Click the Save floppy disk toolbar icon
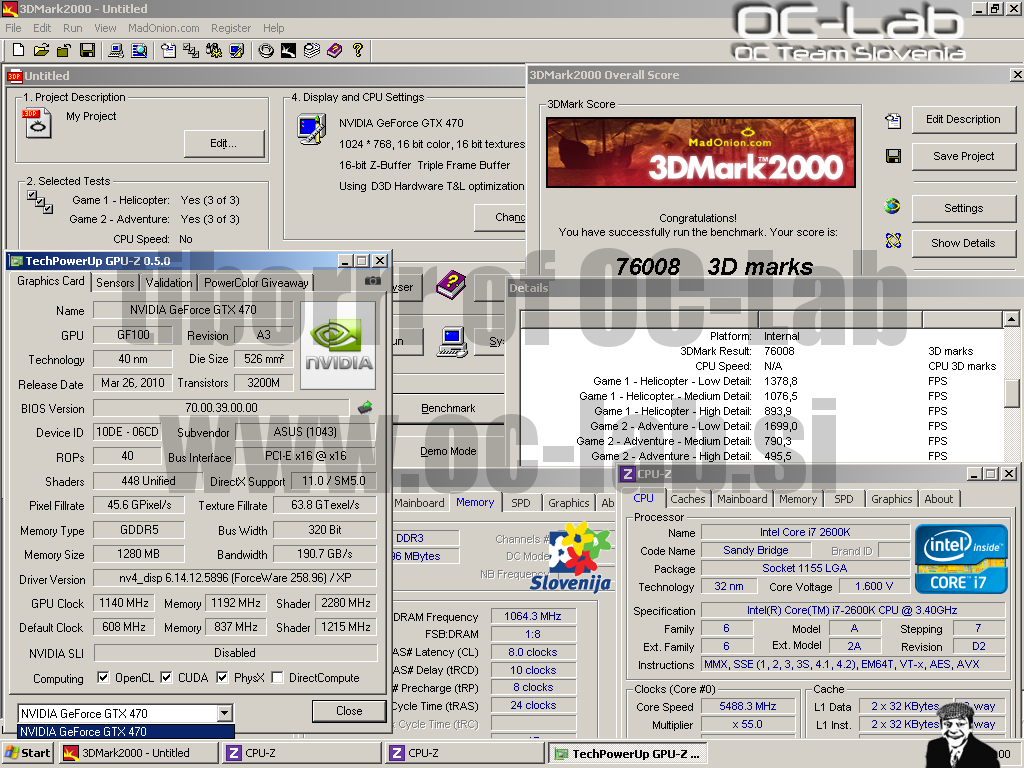 click(x=87, y=50)
